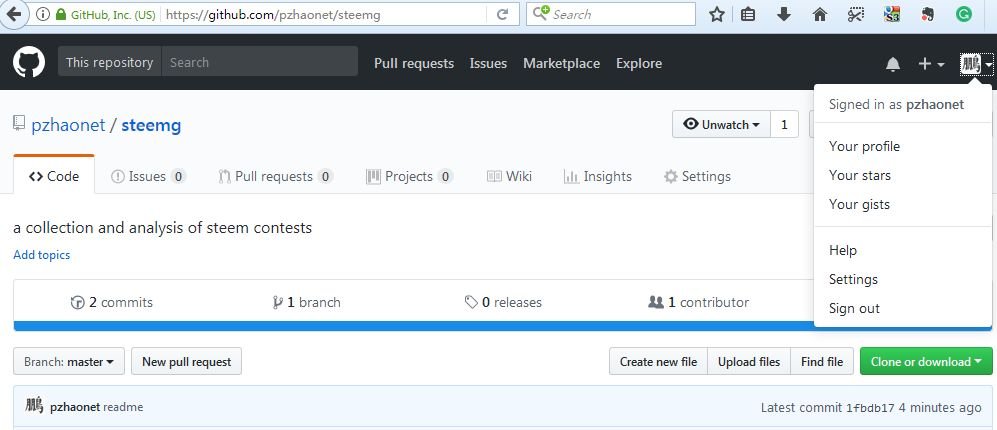Image resolution: width=997 pixels, height=430 pixels.
Task: Click Find file button
Action: (822, 361)
